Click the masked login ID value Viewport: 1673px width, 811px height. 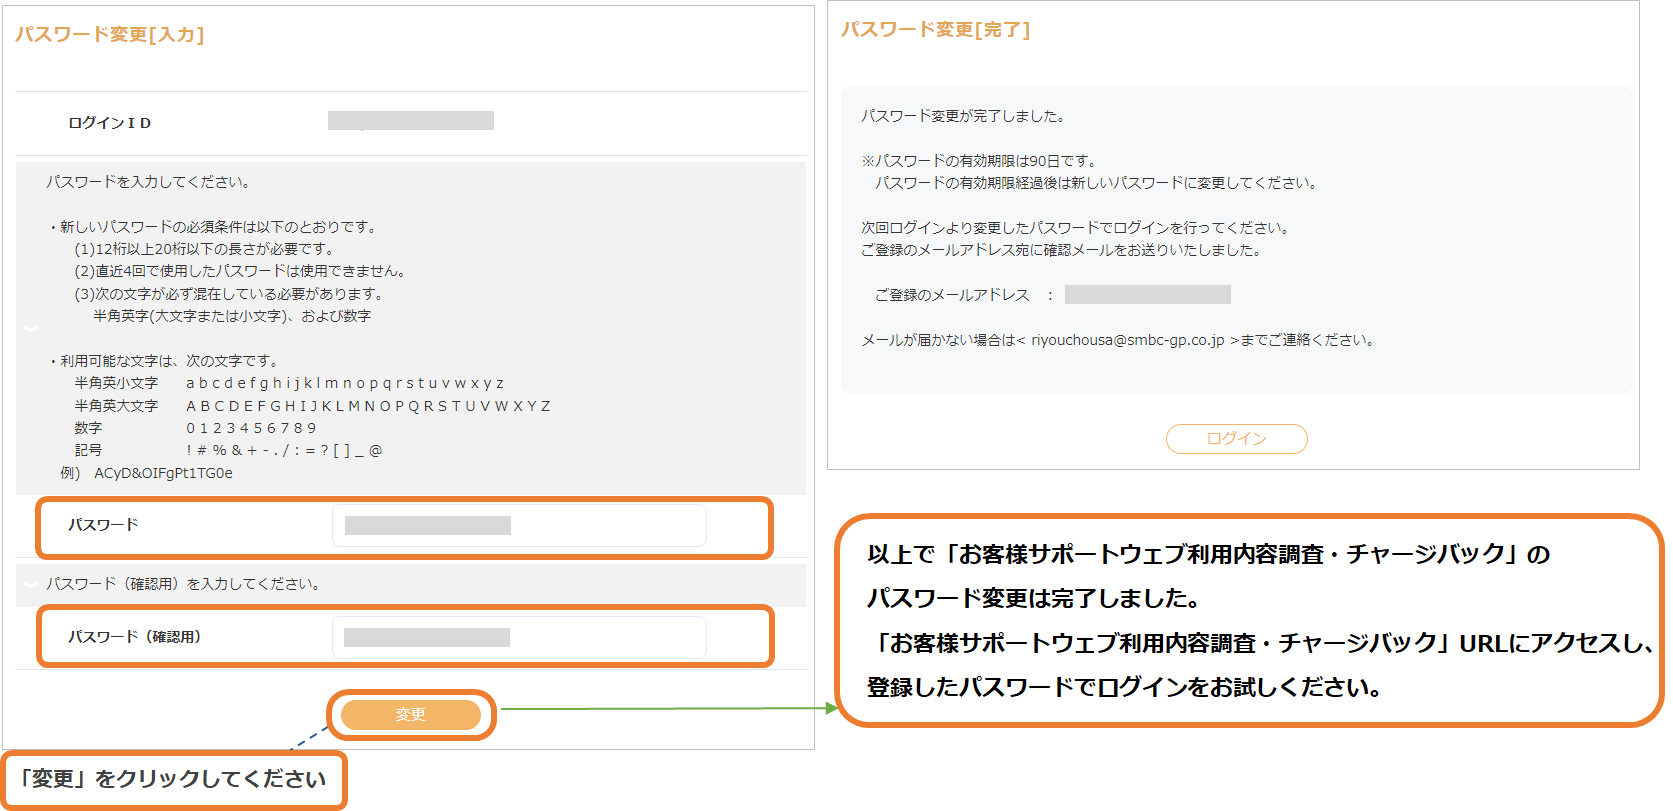click(411, 120)
